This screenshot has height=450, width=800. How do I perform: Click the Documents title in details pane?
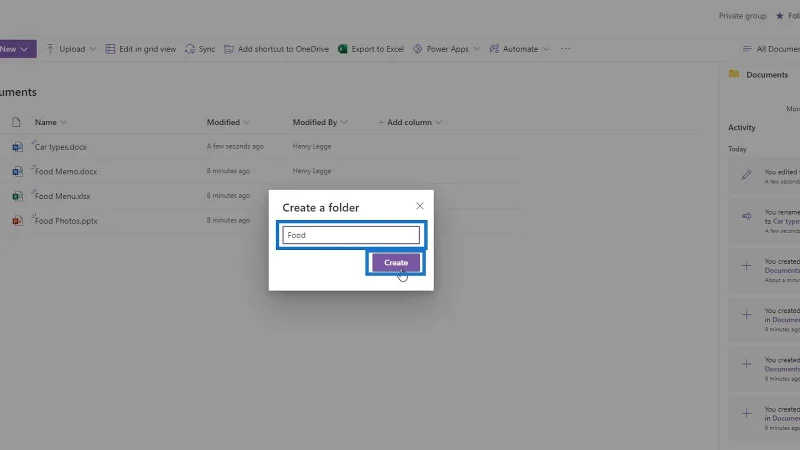[767, 74]
